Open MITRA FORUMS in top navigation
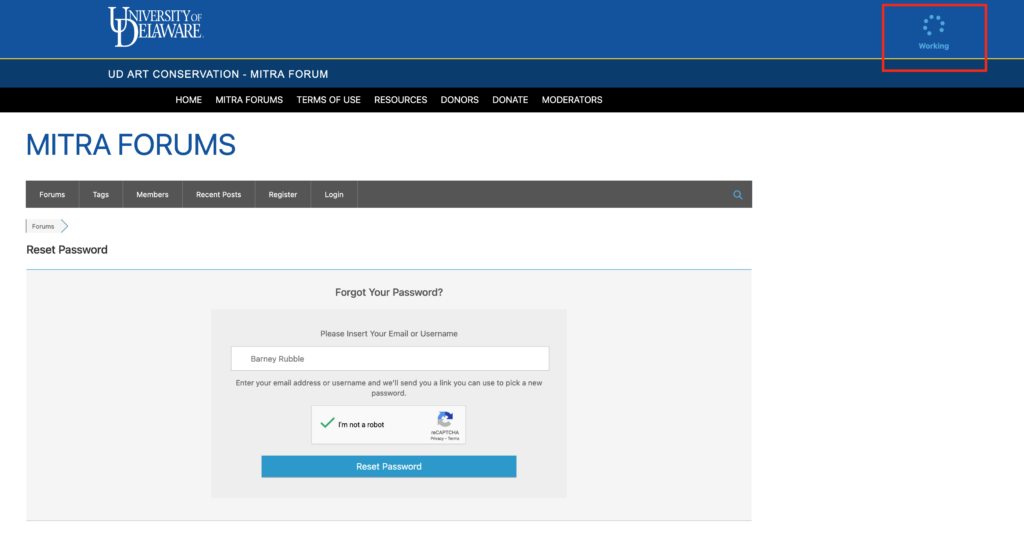 pyautogui.click(x=249, y=100)
